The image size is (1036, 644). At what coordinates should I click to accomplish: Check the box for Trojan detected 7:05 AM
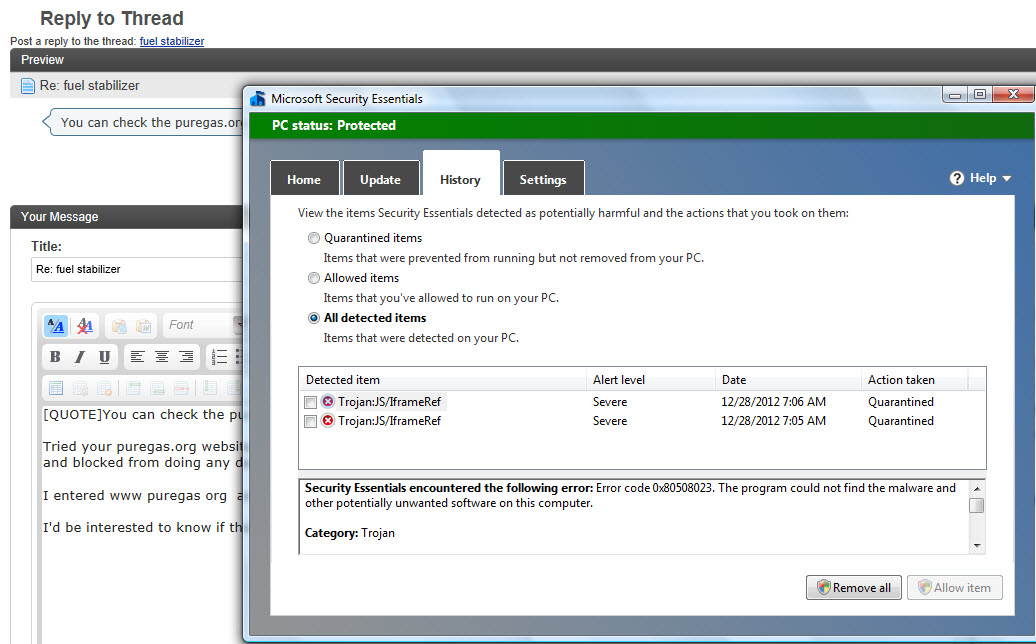tap(311, 421)
